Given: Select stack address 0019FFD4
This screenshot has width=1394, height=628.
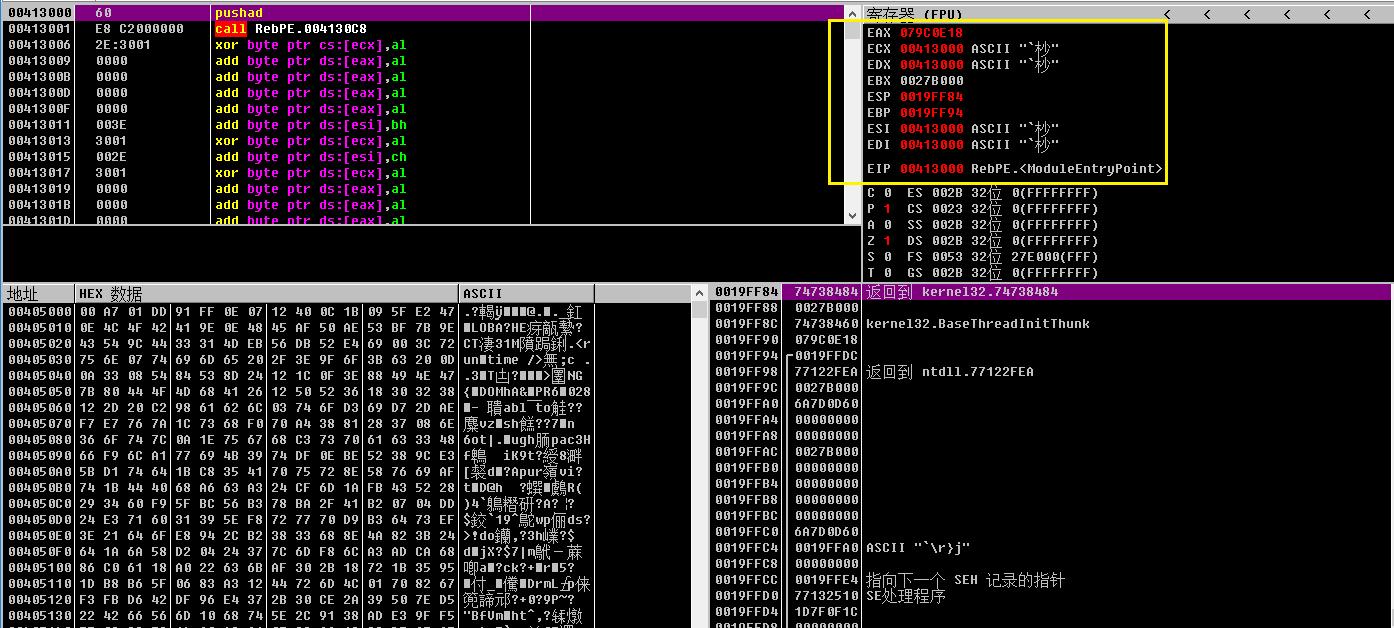Looking at the screenshot, I should (x=746, y=612).
